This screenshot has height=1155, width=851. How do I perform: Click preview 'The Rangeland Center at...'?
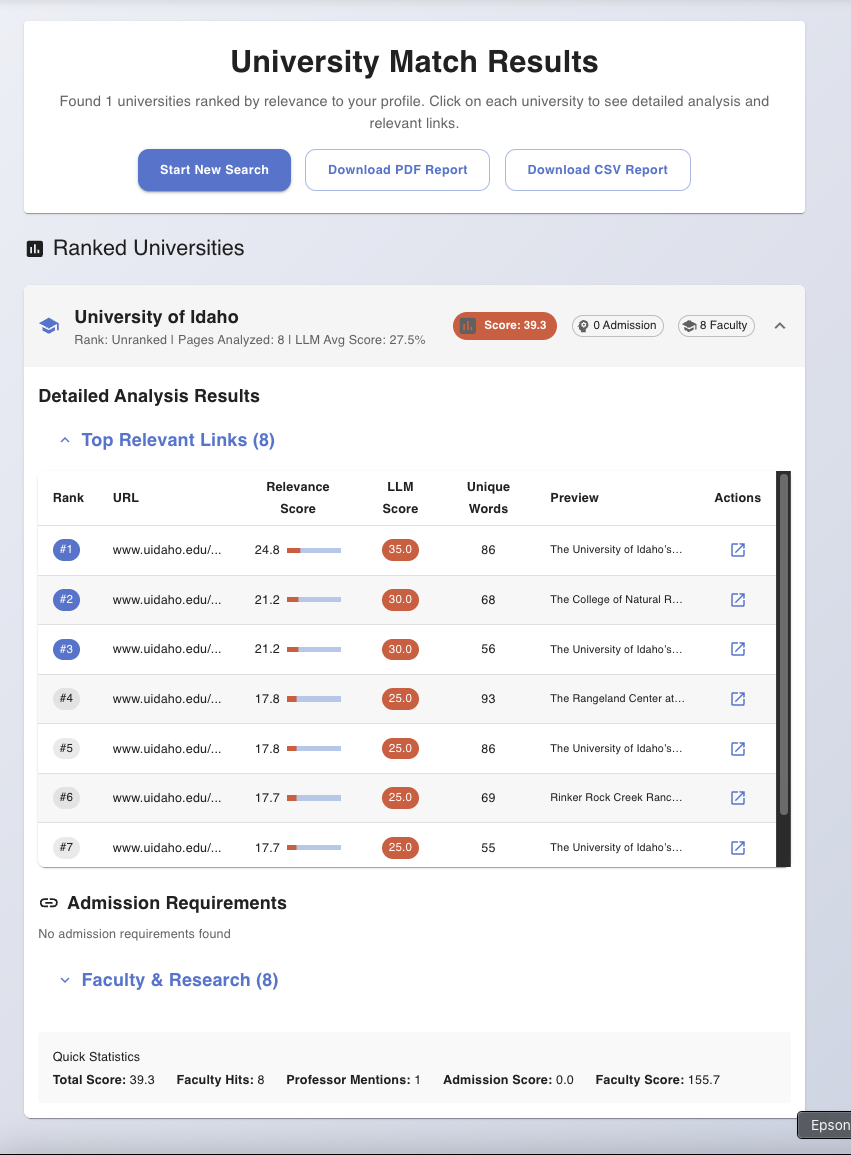click(617, 698)
